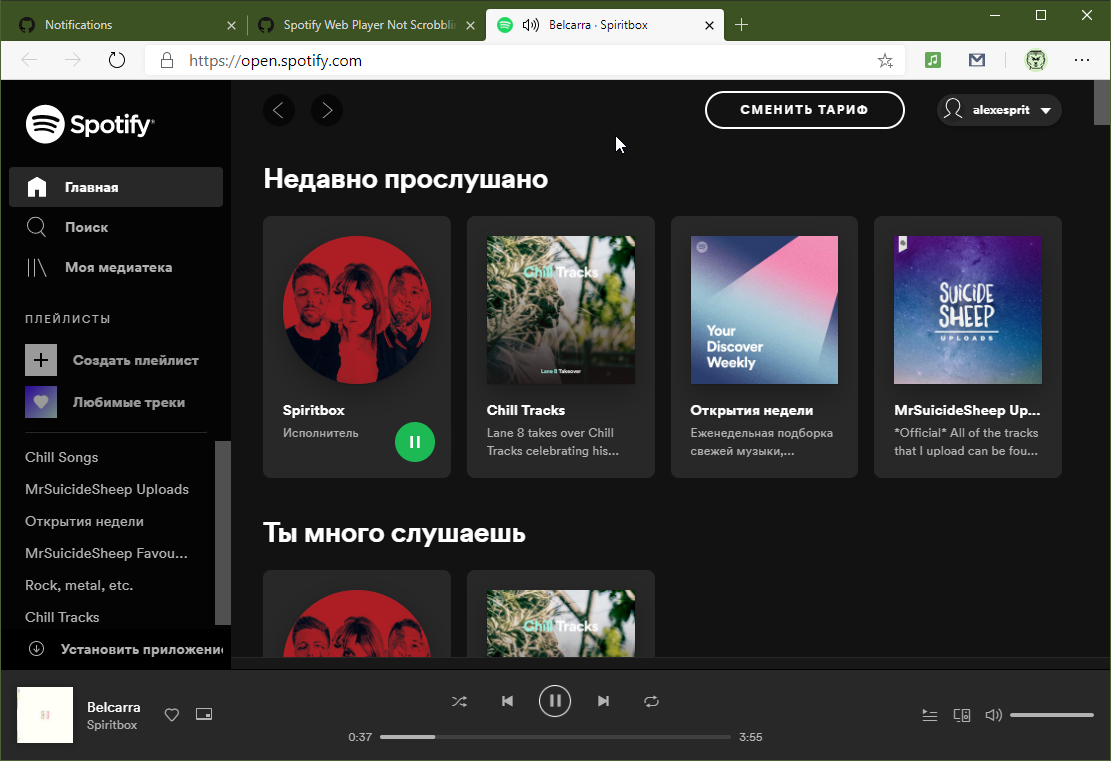Click the sidebar playlist scrollbar
The width and height of the screenshot is (1111, 761).
pyautogui.click(x=222, y=533)
